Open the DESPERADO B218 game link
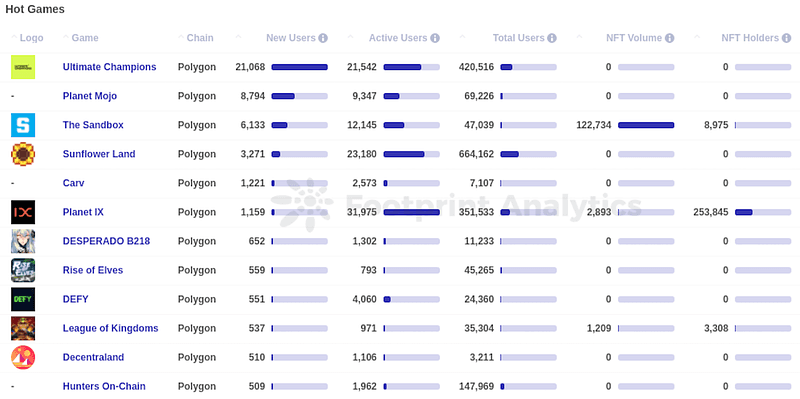Screen dimensions: 800x399 click(x=106, y=241)
